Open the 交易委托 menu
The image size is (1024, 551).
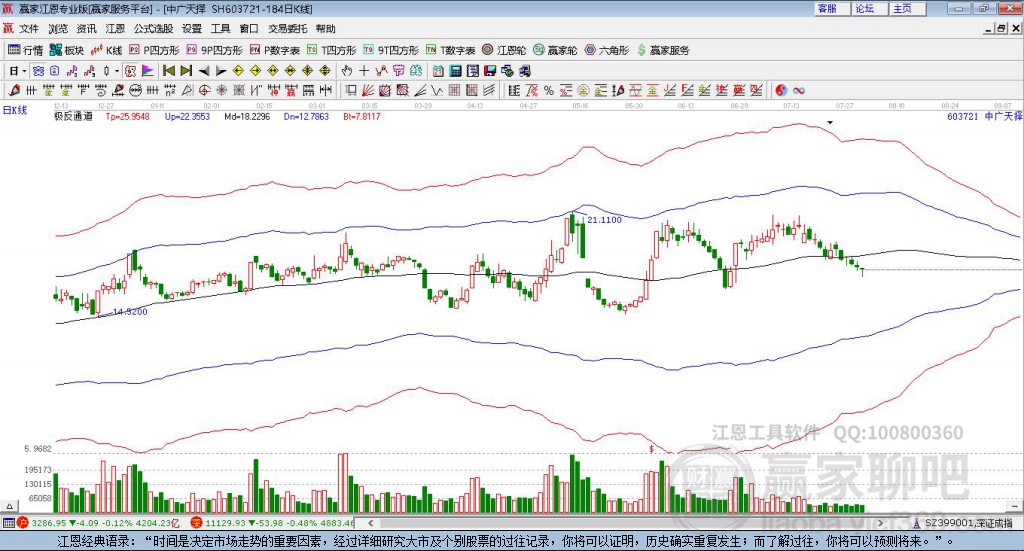(x=287, y=29)
